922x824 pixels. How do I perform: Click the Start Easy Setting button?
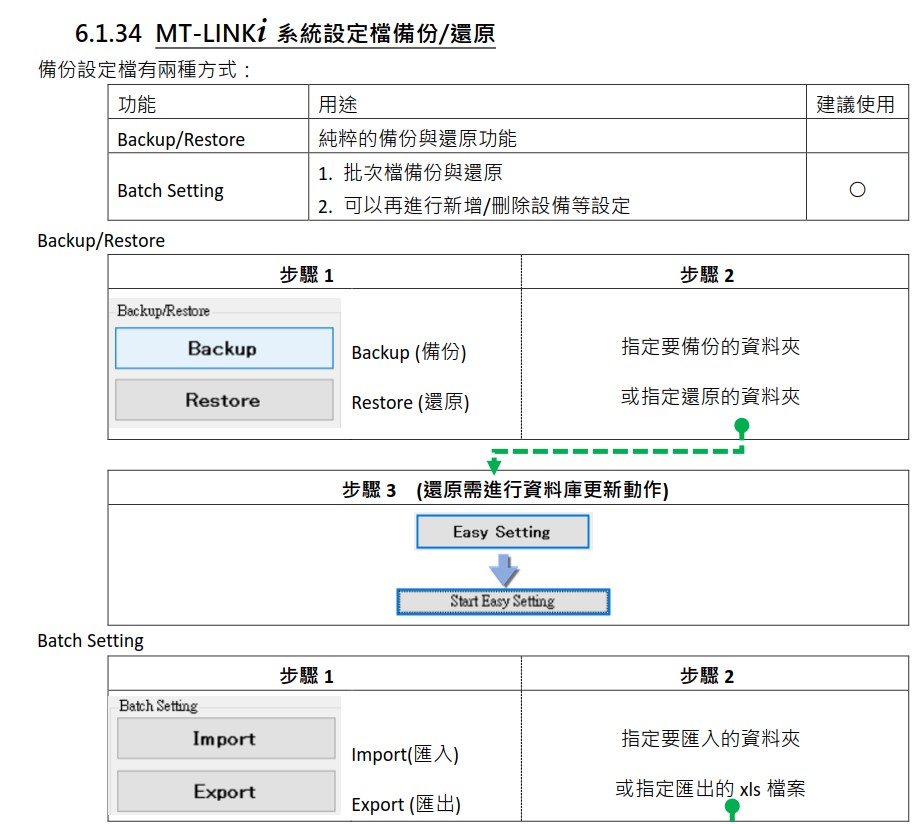coord(503,601)
